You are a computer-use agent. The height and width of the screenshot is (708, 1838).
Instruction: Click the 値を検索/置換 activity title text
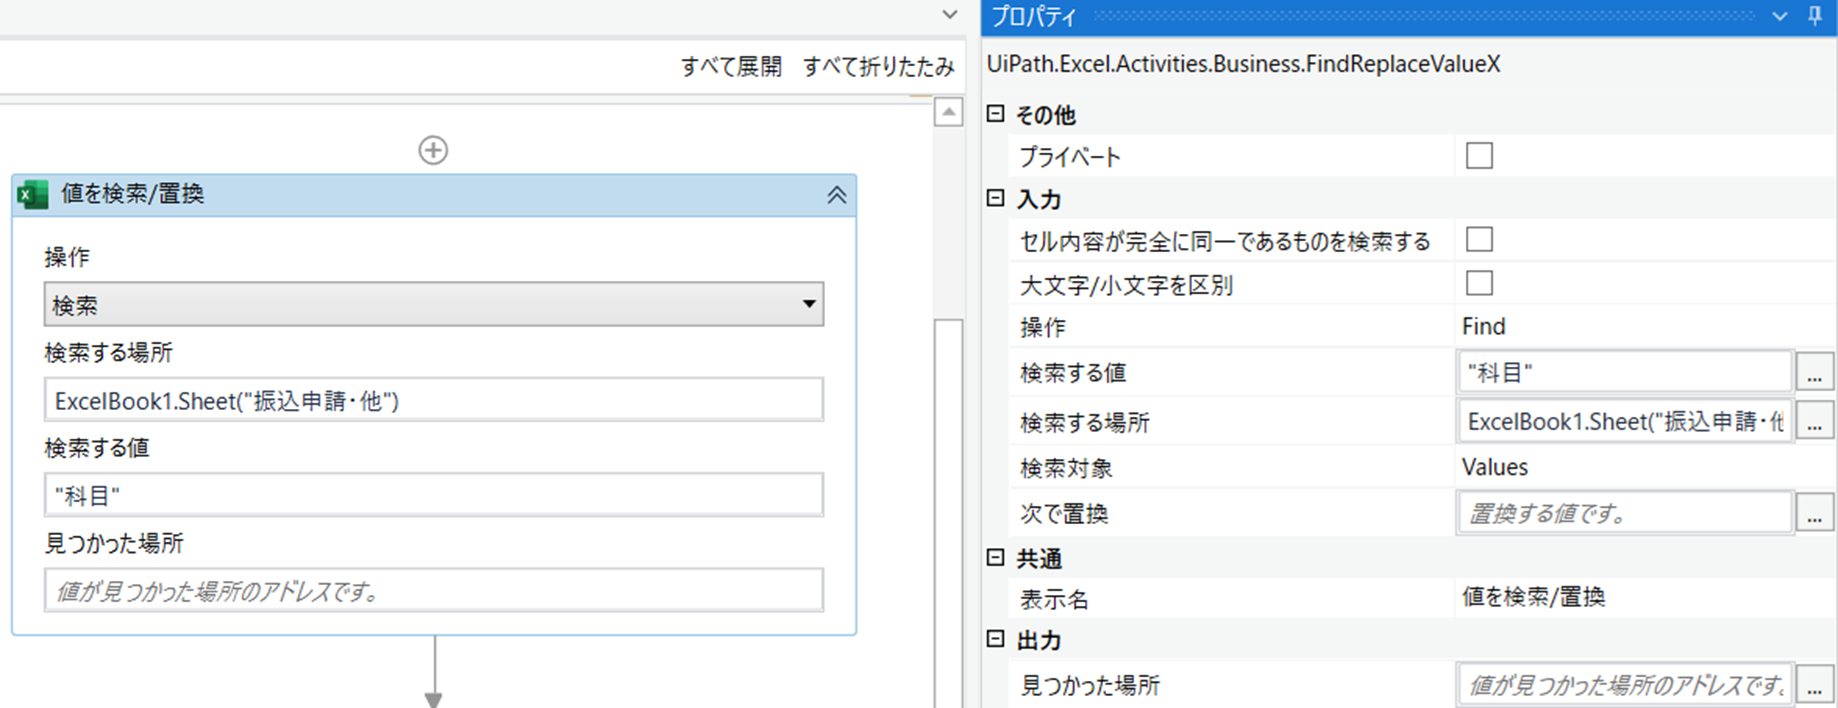[133, 194]
